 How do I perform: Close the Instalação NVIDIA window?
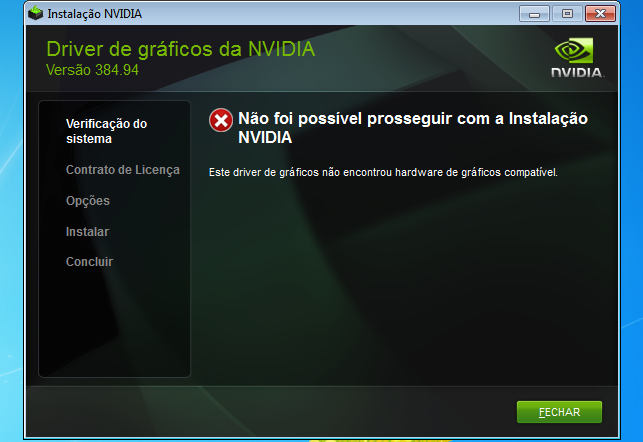click(x=600, y=14)
